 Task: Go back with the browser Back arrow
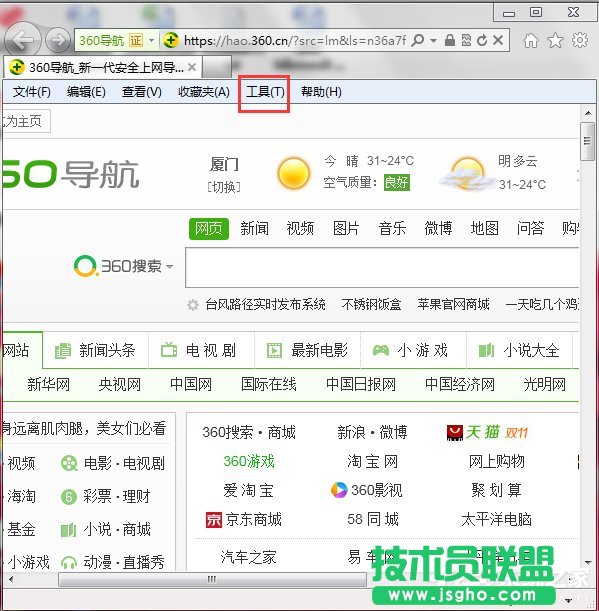point(22,40)
